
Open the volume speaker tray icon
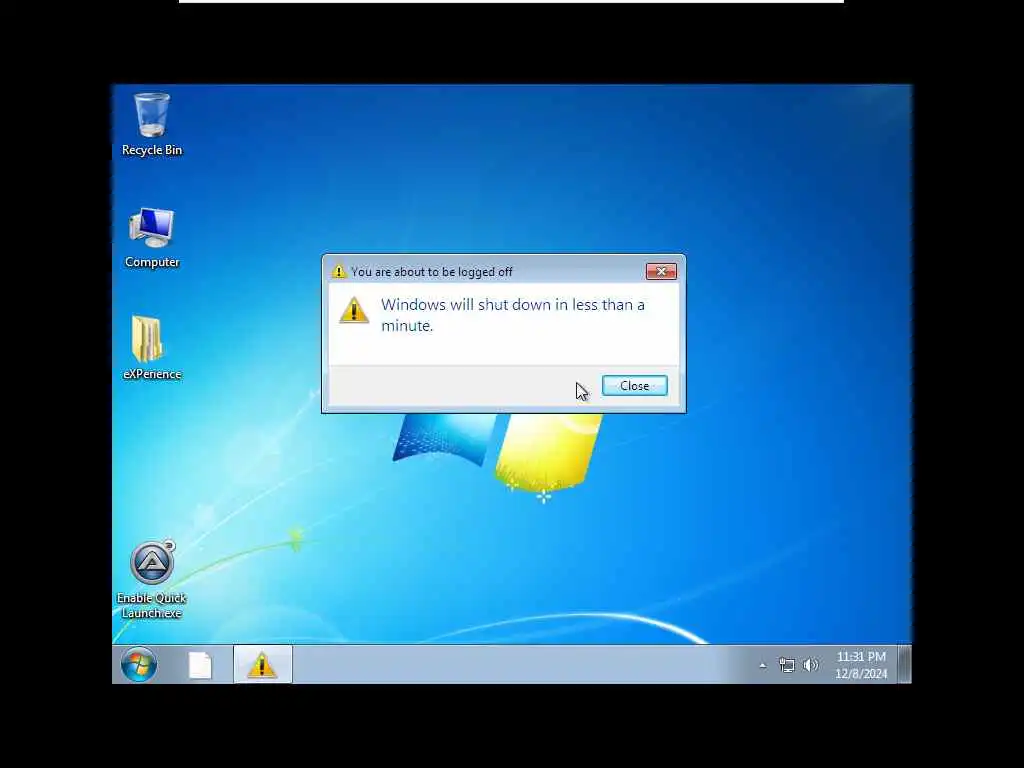click(810, 665)
